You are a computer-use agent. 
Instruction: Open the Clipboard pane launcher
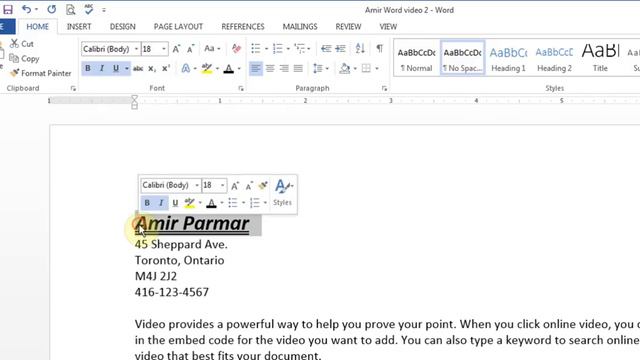(73, 88)
